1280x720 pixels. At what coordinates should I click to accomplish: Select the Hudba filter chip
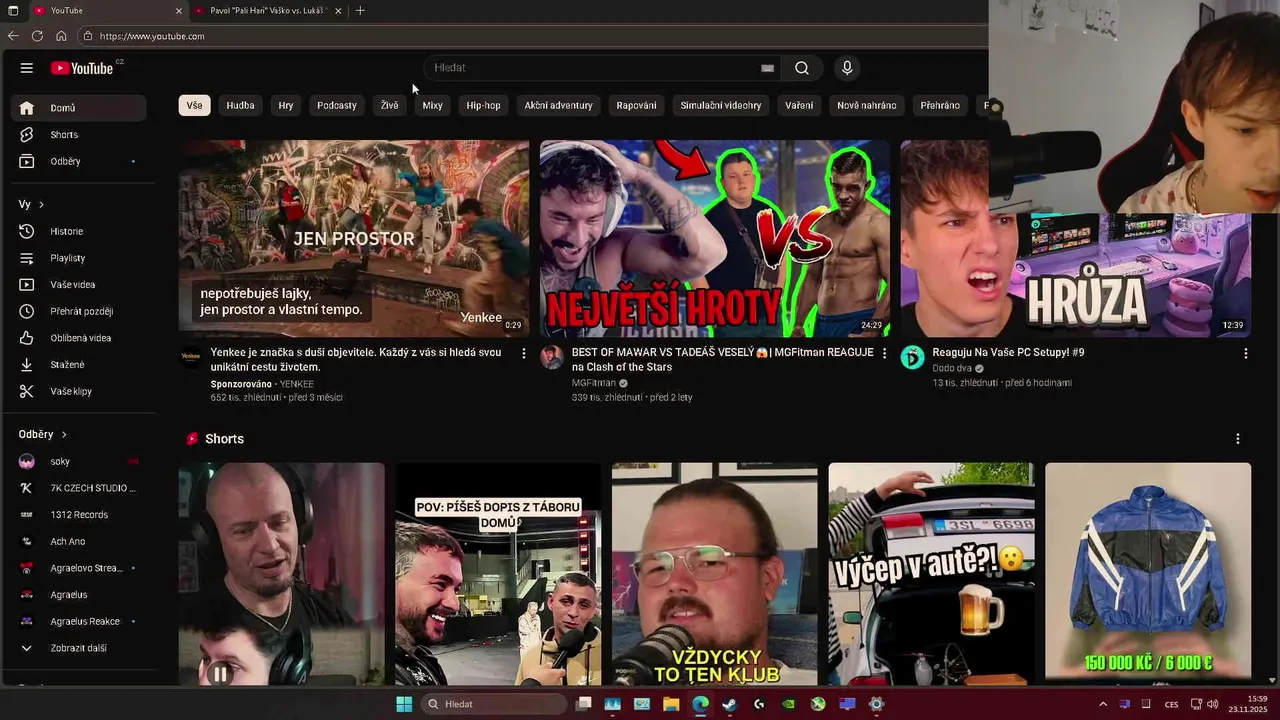240,105
